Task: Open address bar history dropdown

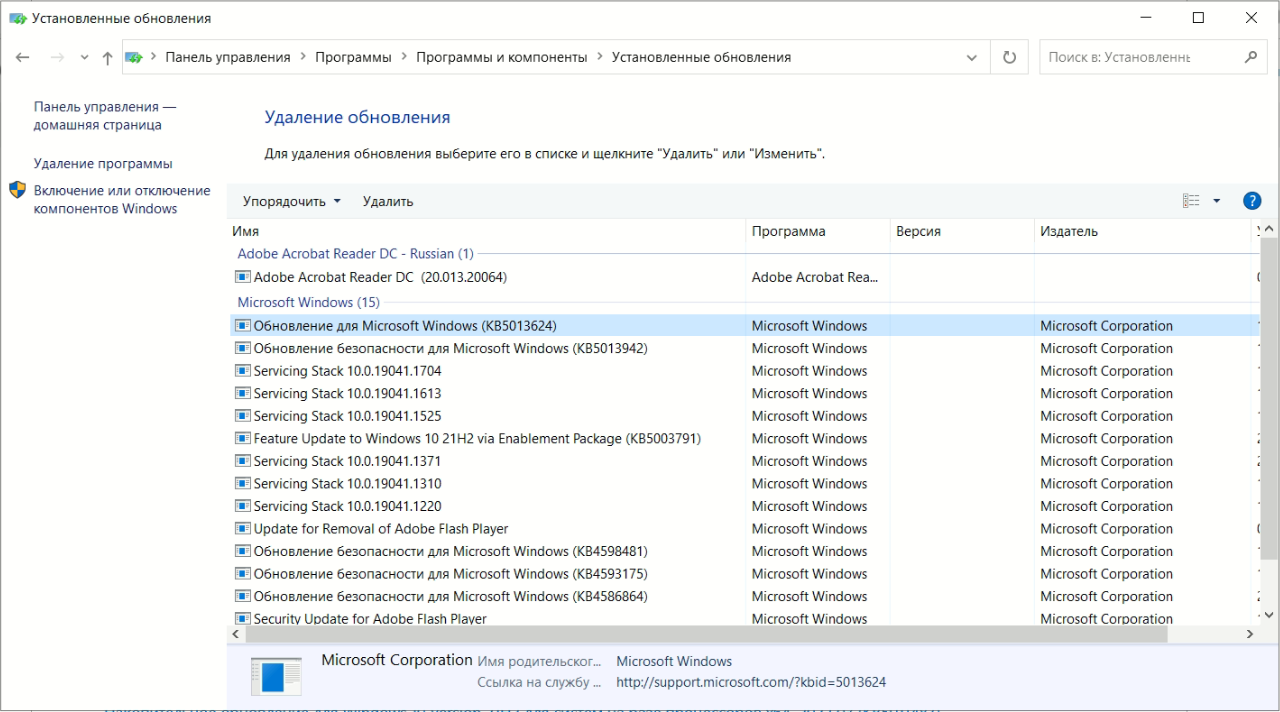Action: point(972,58)
